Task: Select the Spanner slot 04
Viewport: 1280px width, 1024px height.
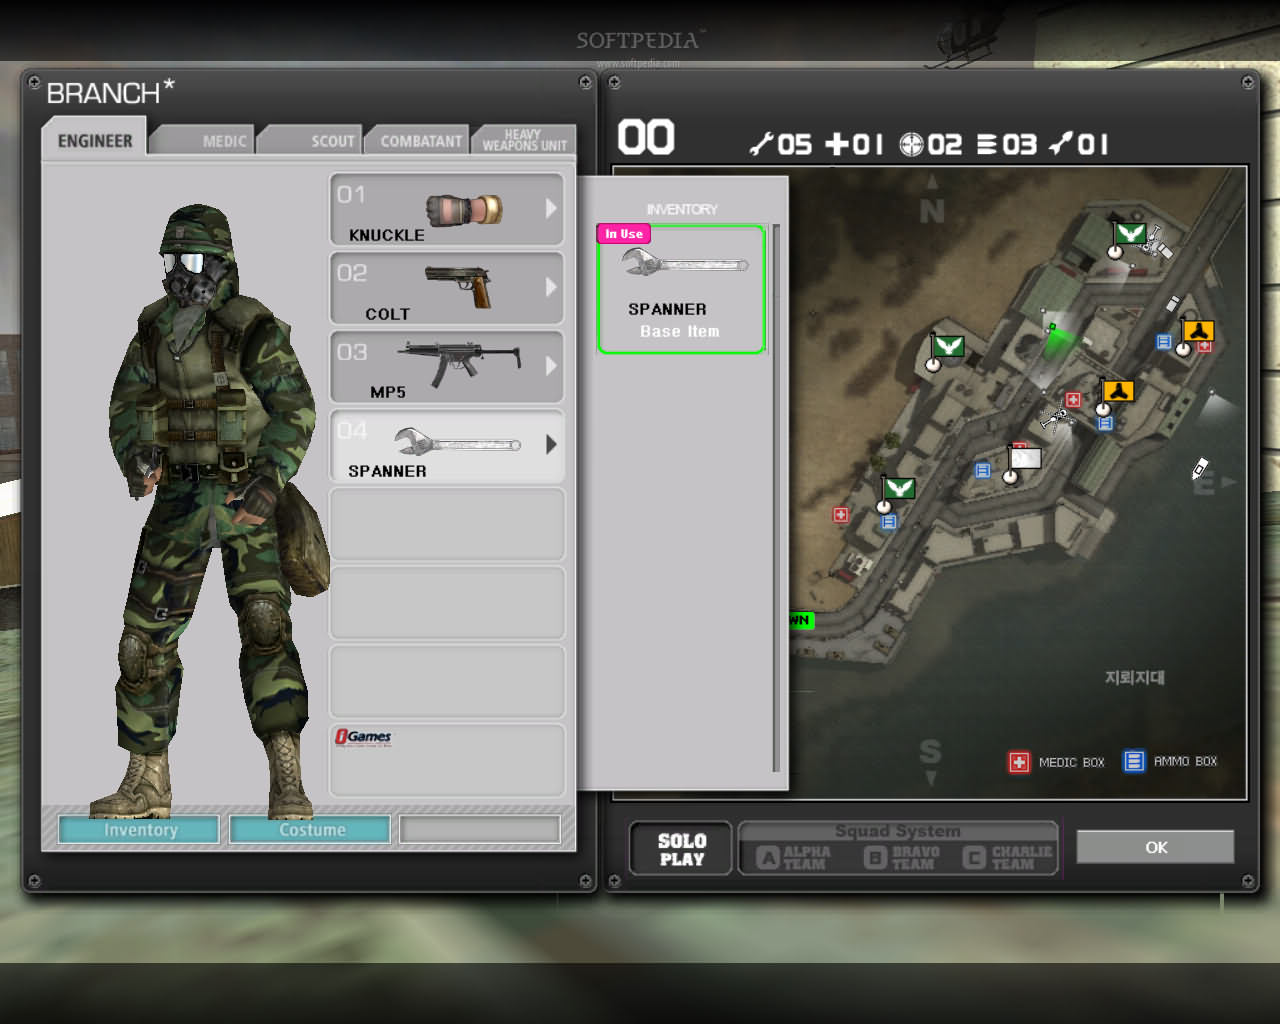Action: tap(447, 446)
